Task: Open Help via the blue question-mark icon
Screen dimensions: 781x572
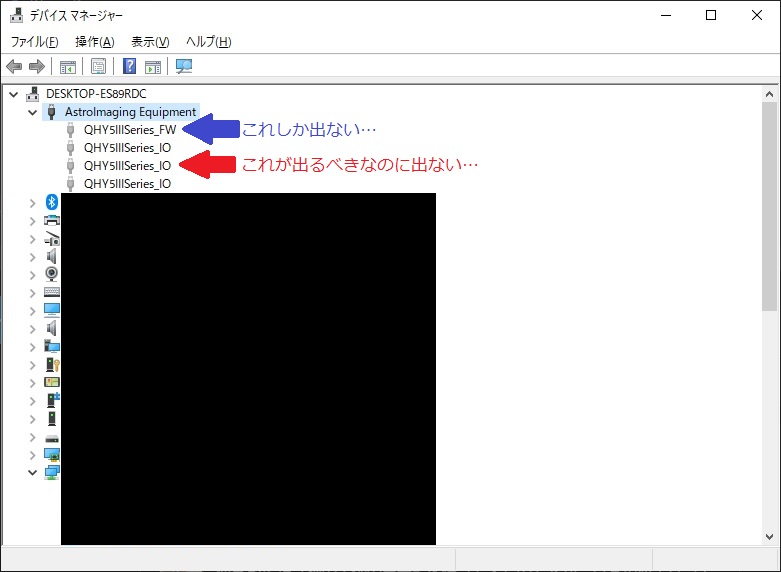Action: pyautogui.click(x=130, y=66)
